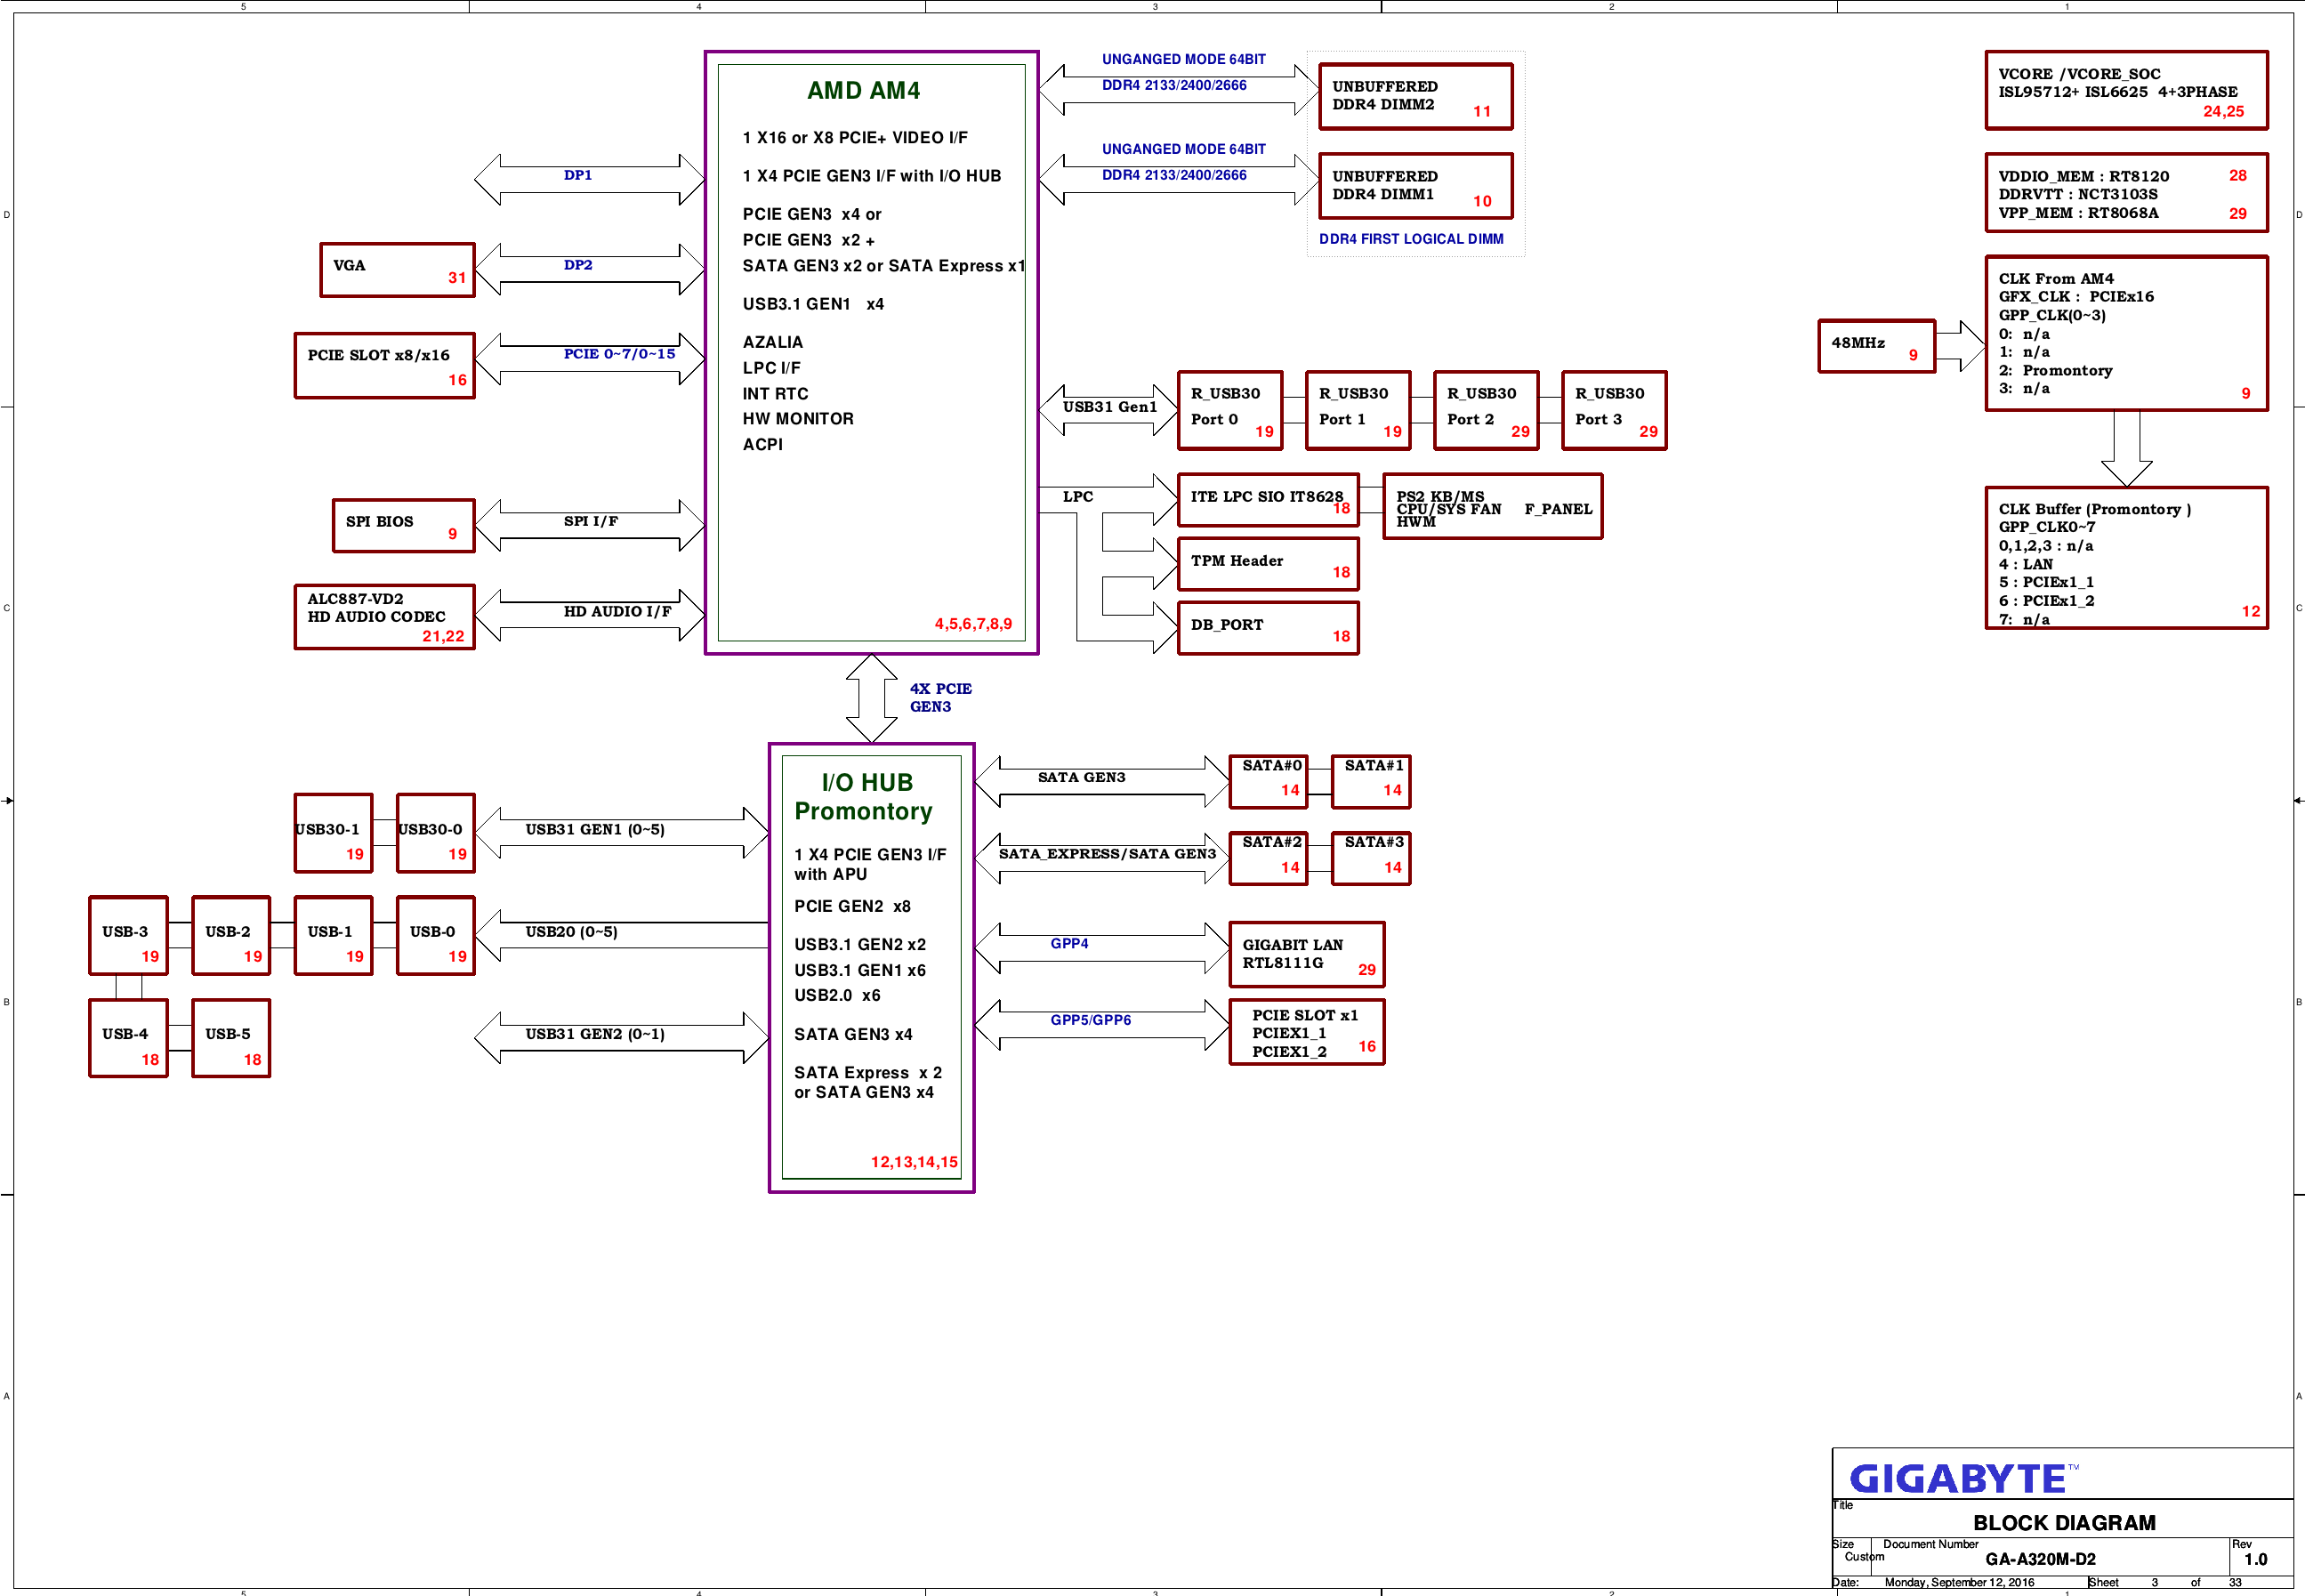Select the USB31 GEN2 (0~1) label
2305x1596 pixels.
pos(595,1034)
